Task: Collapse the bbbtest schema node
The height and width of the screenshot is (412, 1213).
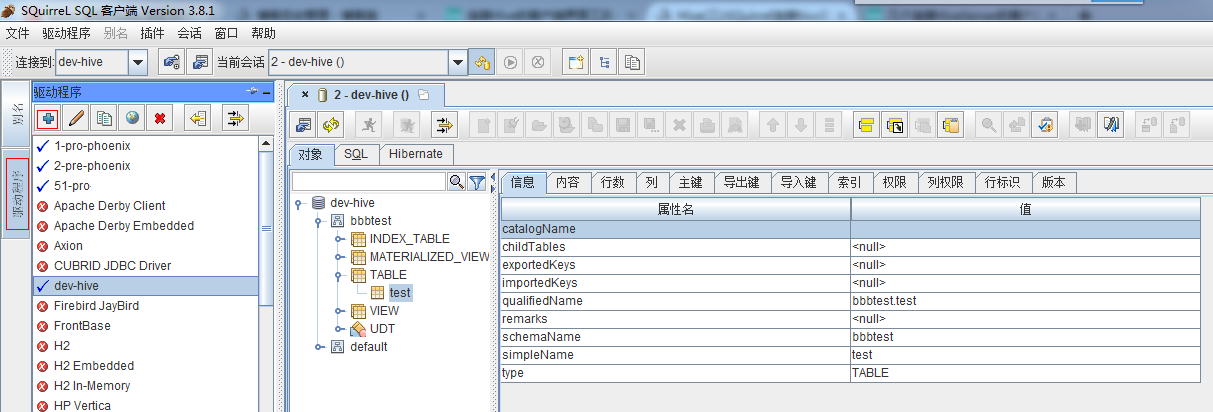Action: 320,221
